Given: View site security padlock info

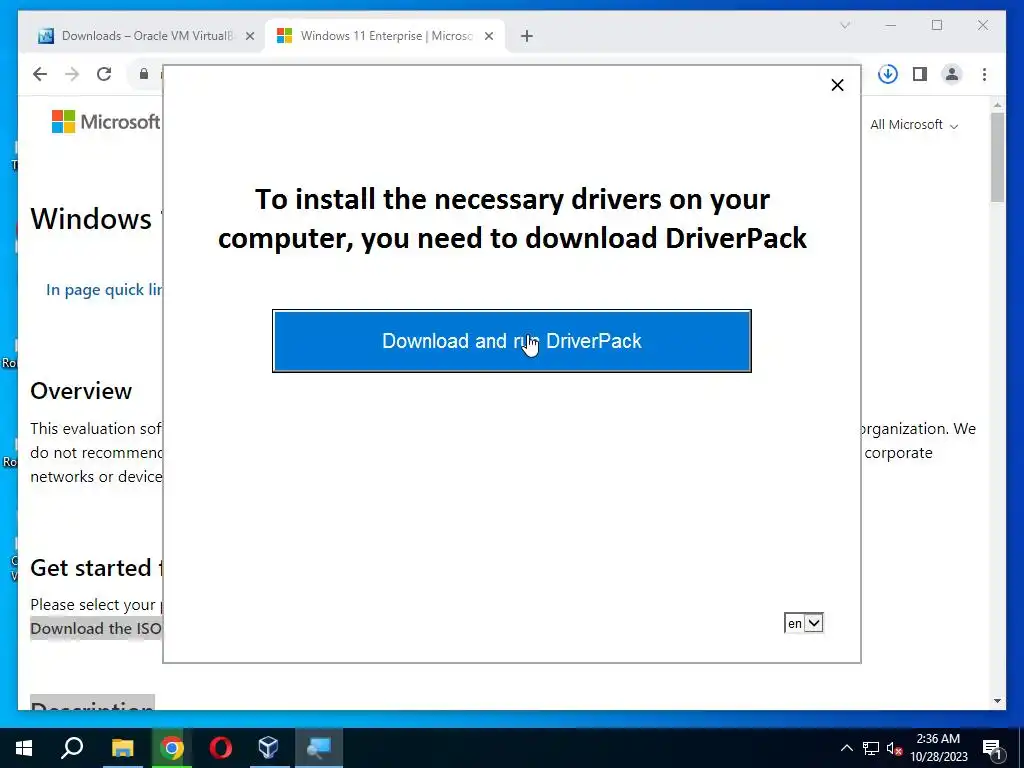Looking at the screenshot, I should point(144,74).
